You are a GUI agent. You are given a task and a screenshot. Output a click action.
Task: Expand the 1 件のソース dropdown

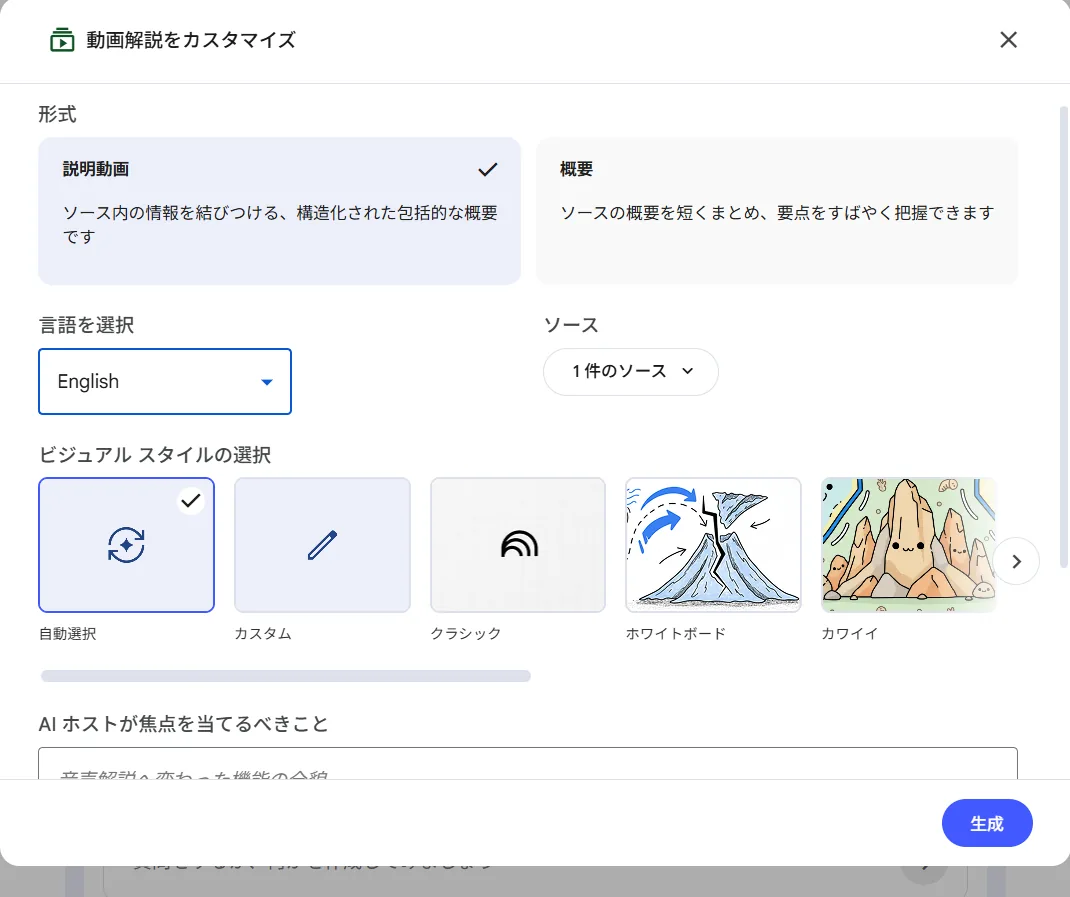631,371
